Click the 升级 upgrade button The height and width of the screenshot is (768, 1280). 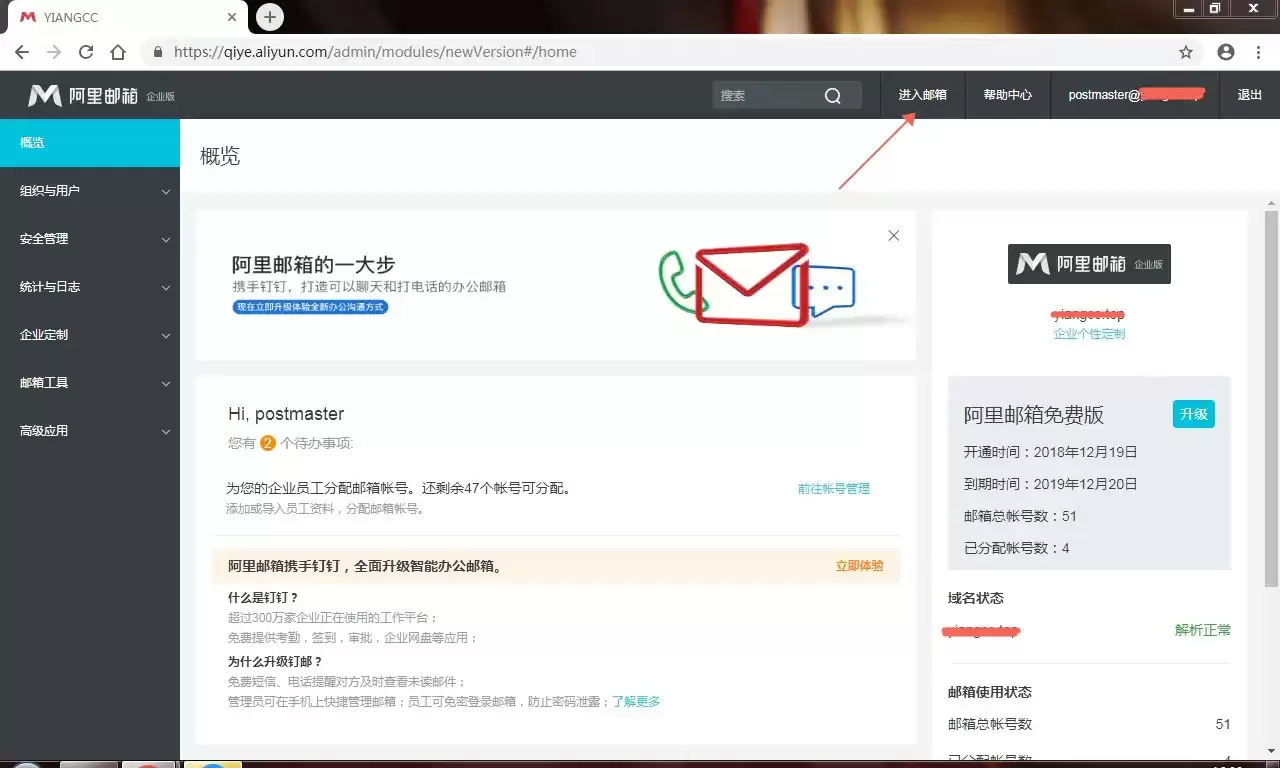1194,414
